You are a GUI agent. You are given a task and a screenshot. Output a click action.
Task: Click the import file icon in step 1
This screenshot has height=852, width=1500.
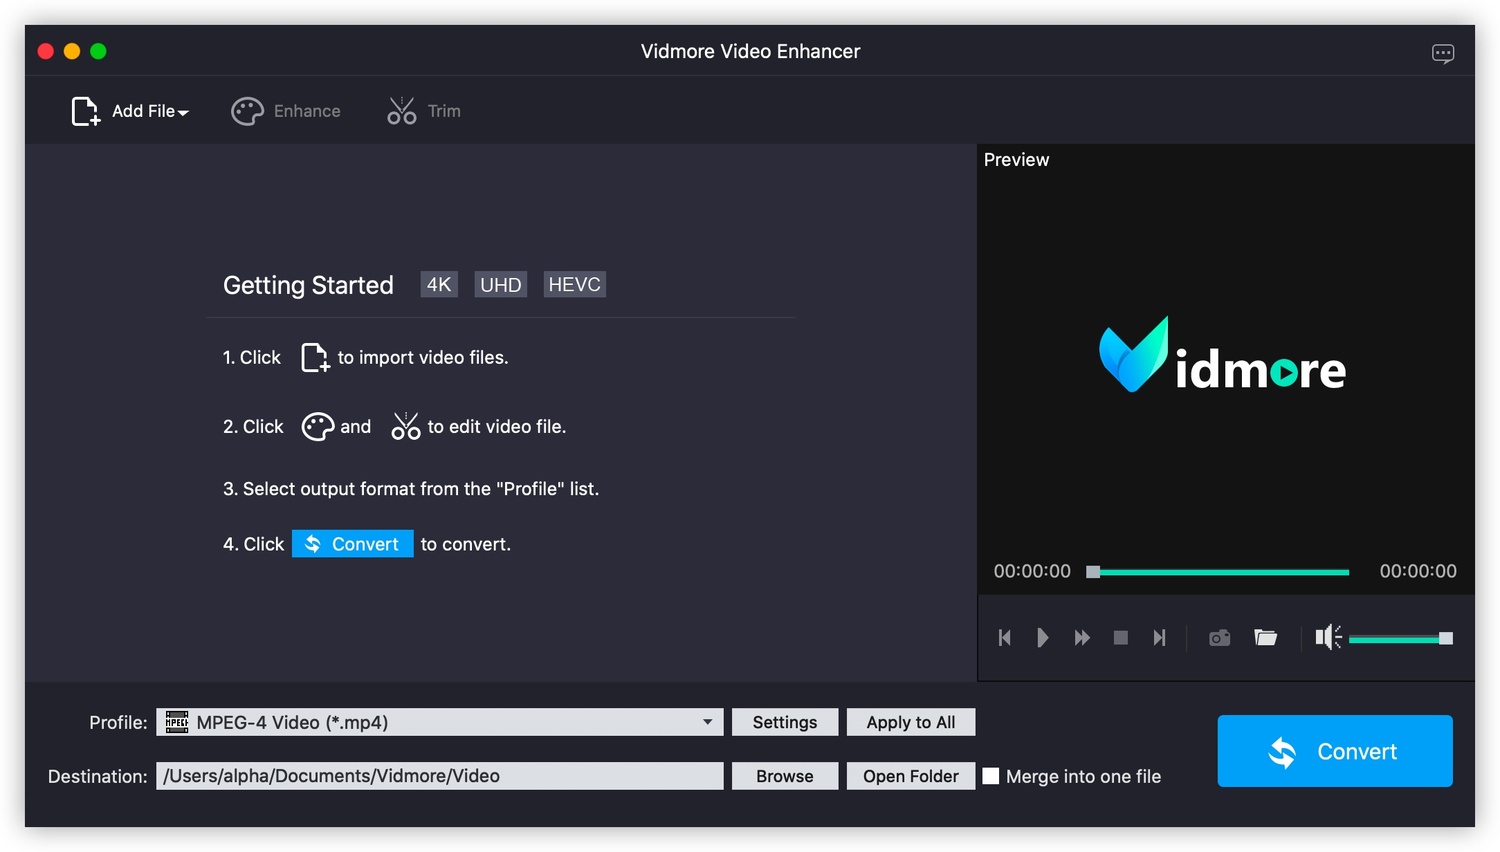[315, 357]
